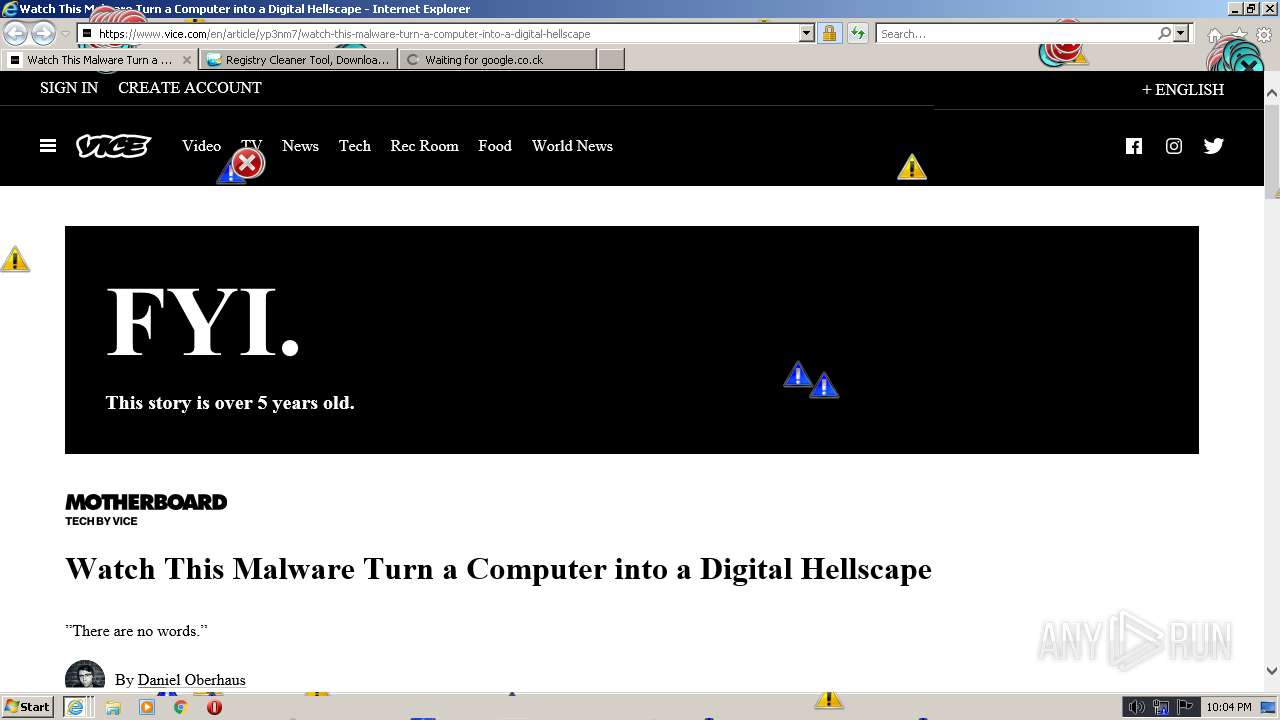1280x720 pixels.
Task: Open the News nav item
Action: (x=300, y=146)
